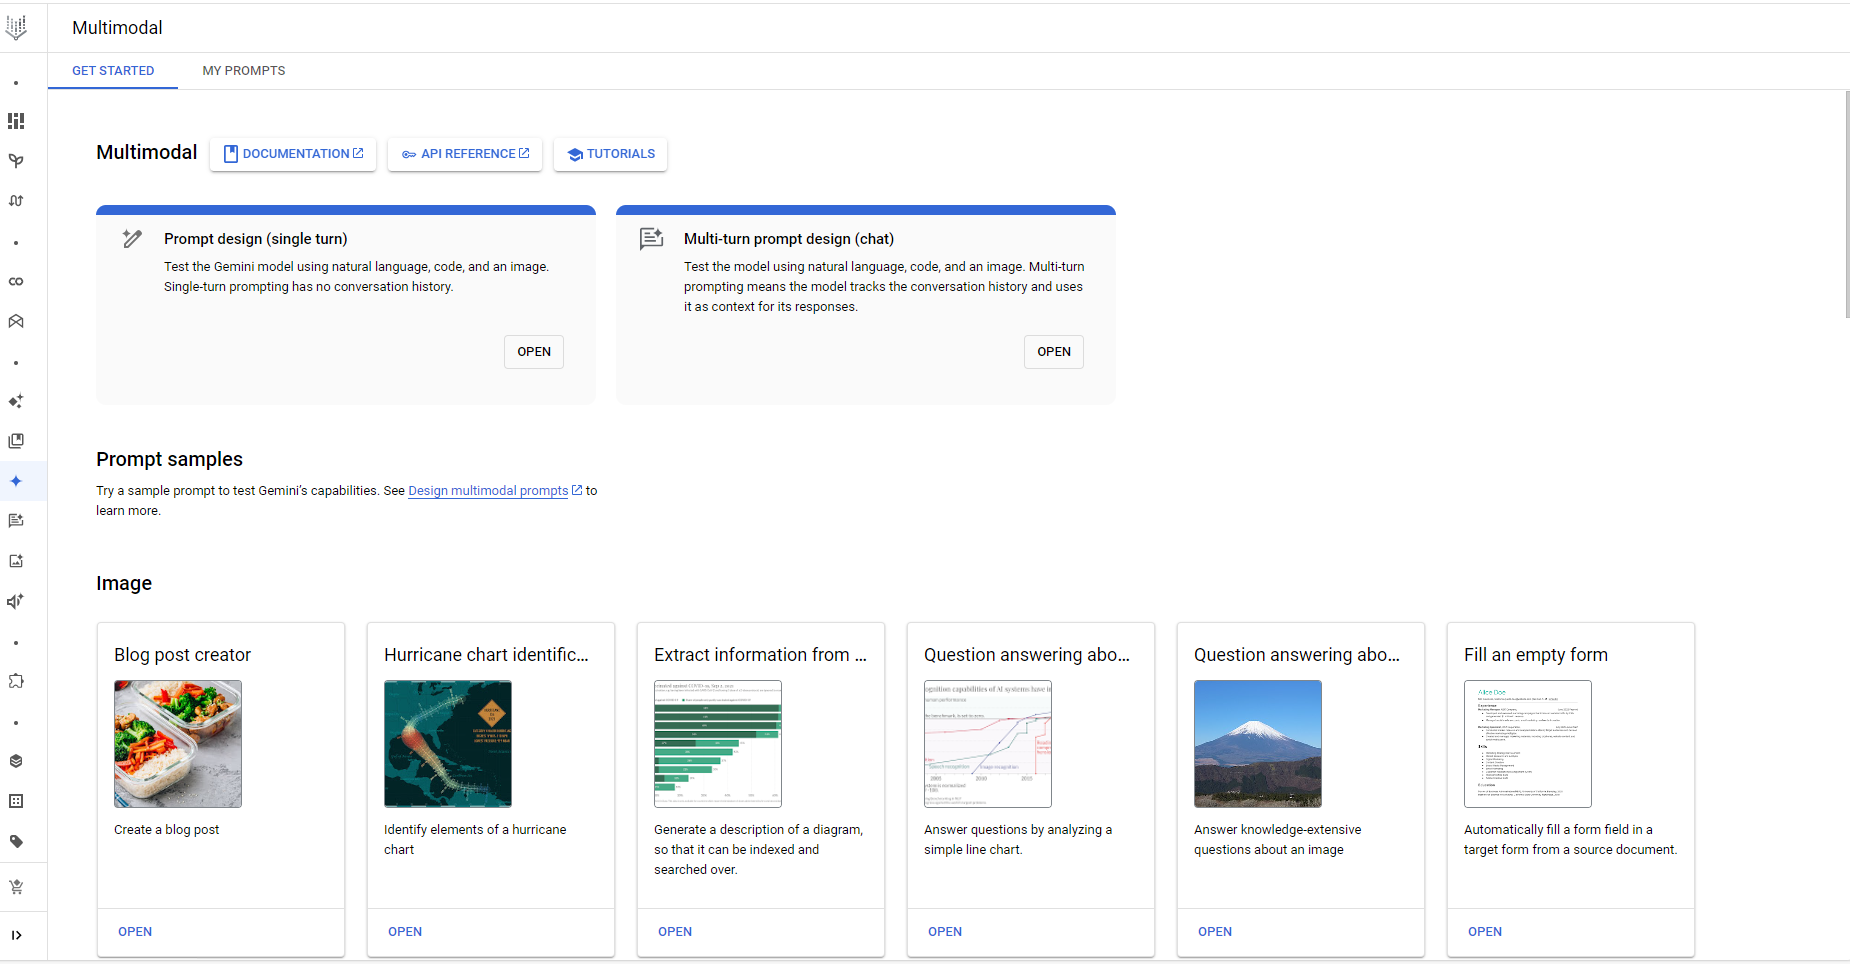Screen dimensions: 1850x964
Task: Select the Language chat icon in the sidebar
Action: pyautogui.click(x=16, y=521)
